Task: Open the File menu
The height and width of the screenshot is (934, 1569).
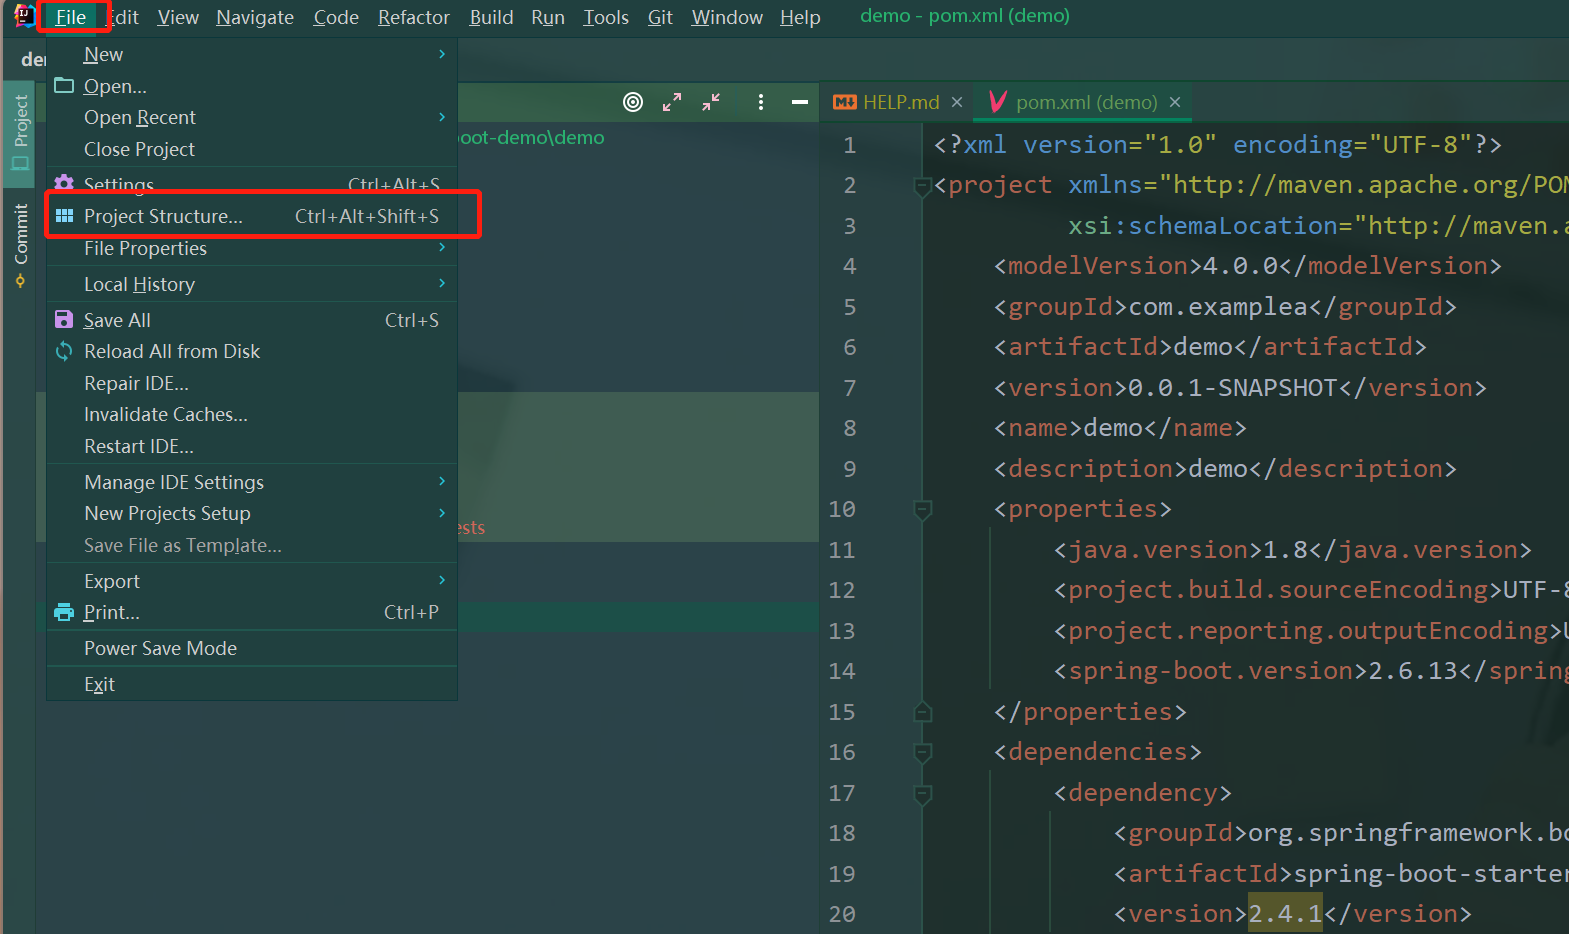Action: (71, 17)
